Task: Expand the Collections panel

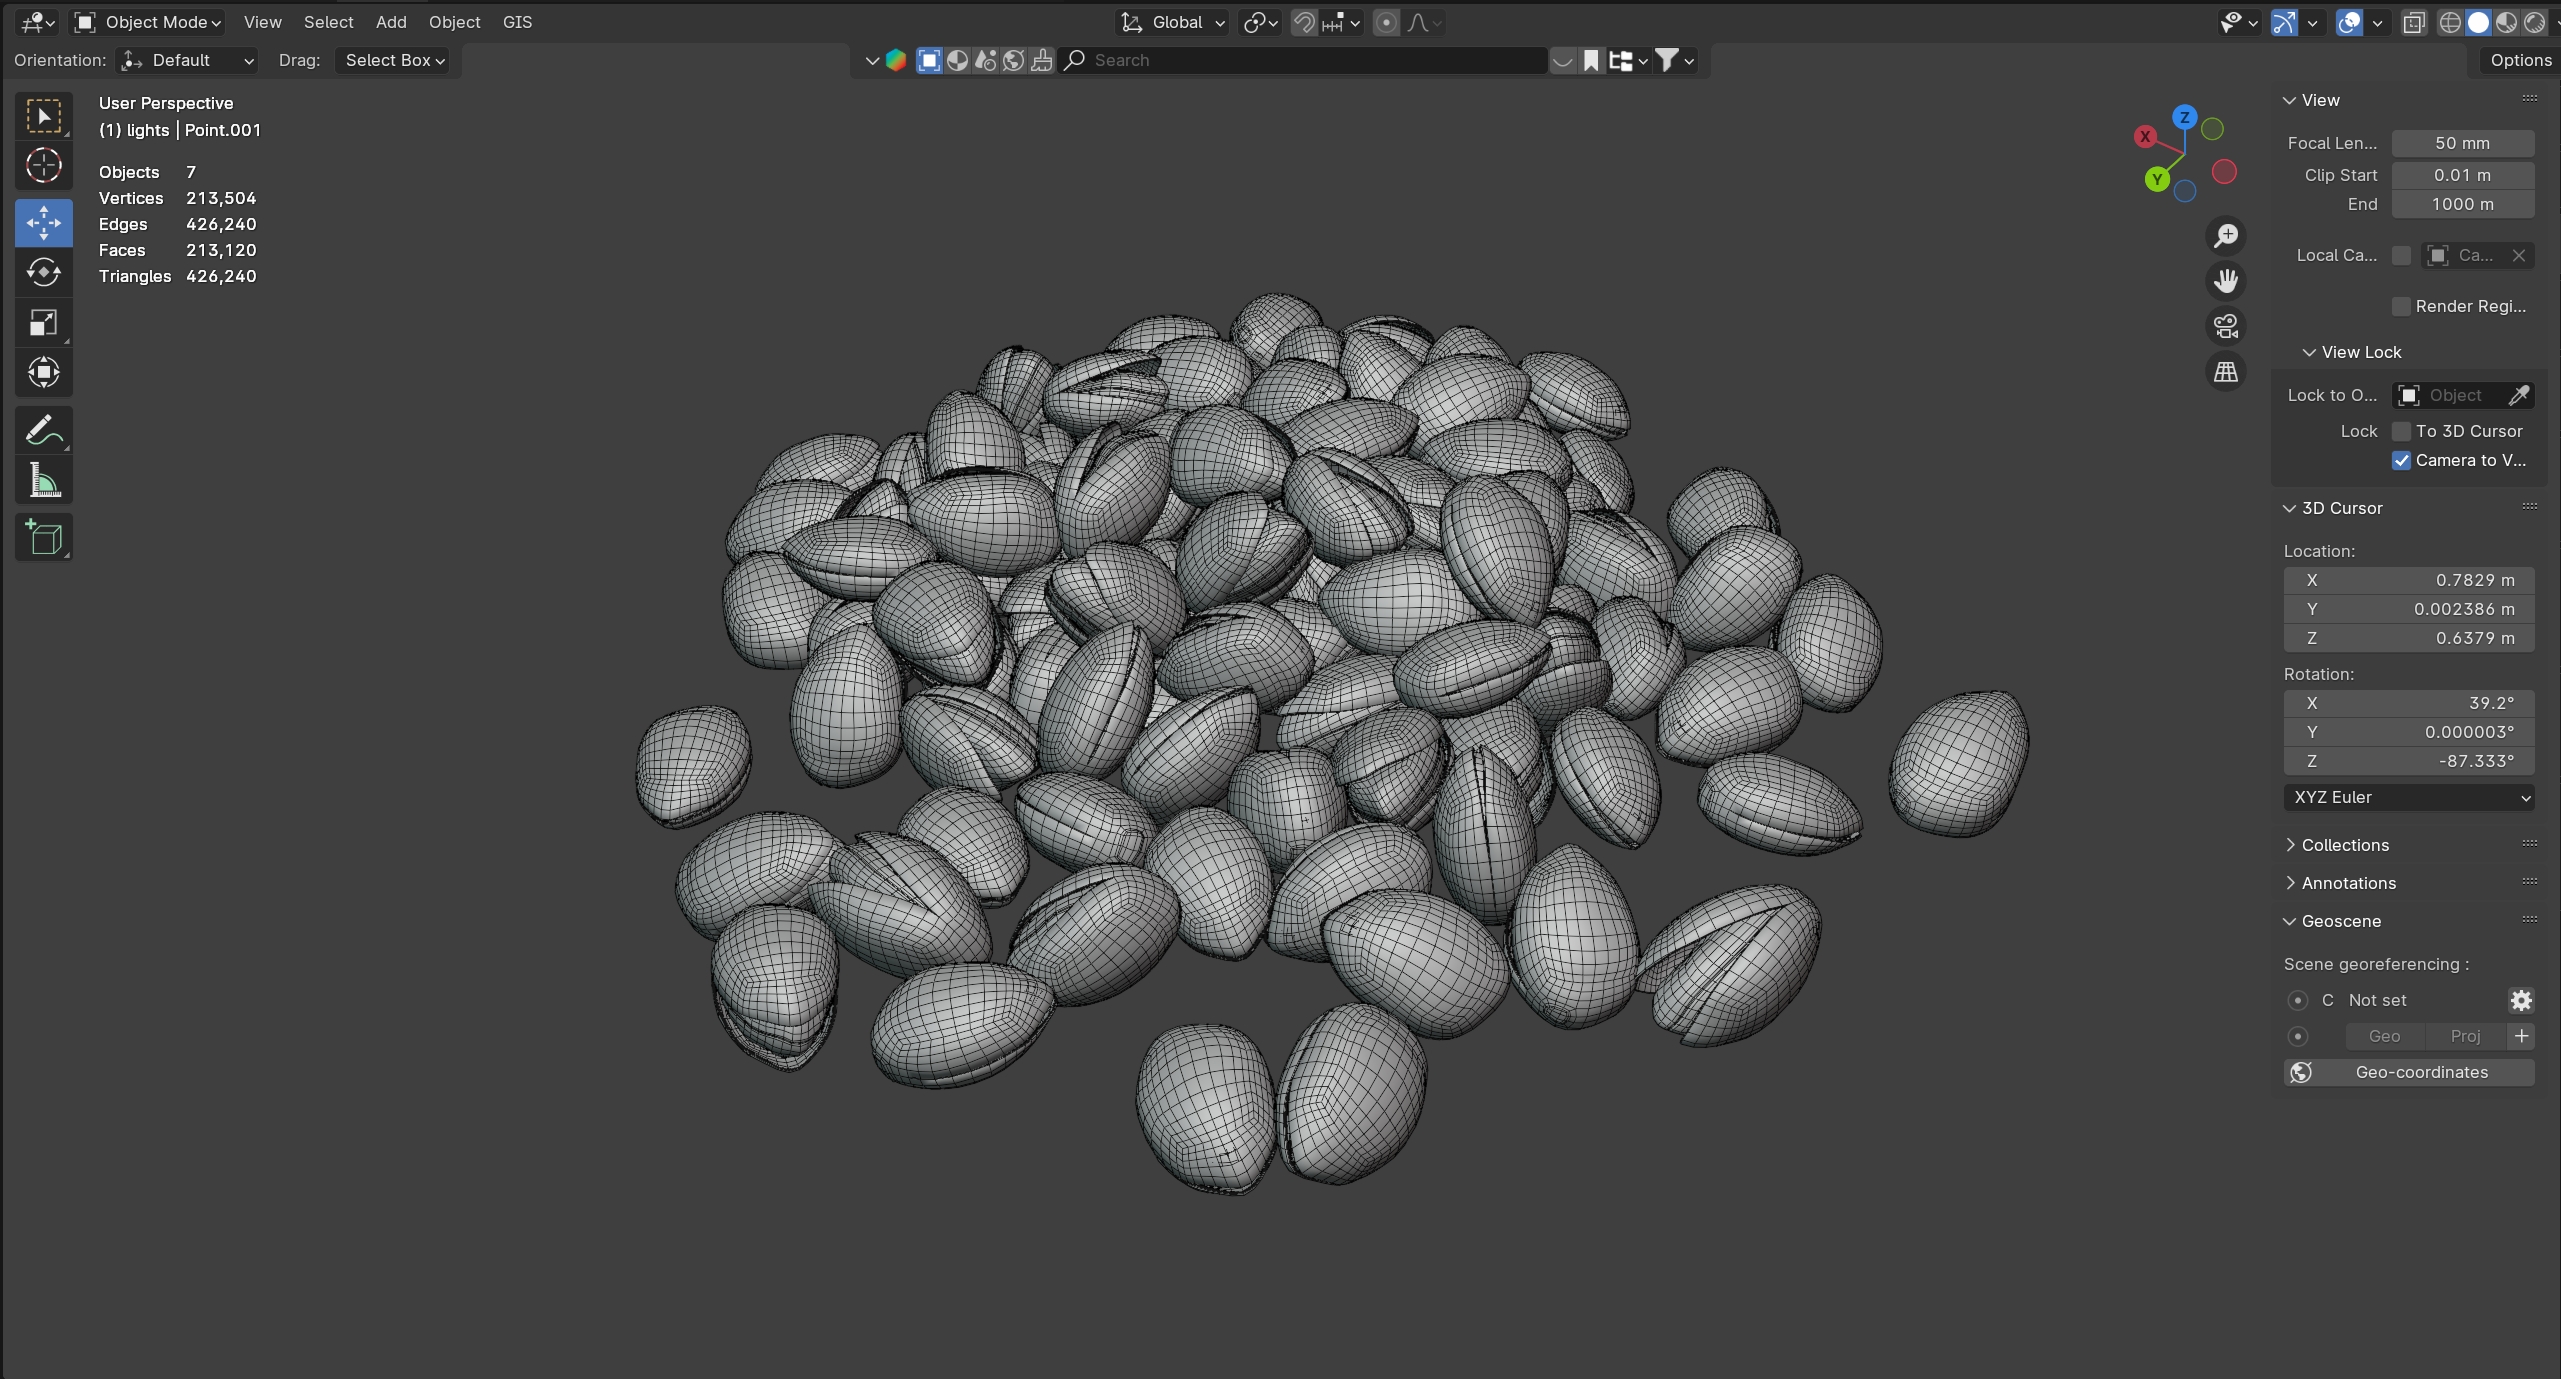Action: 2344,845
